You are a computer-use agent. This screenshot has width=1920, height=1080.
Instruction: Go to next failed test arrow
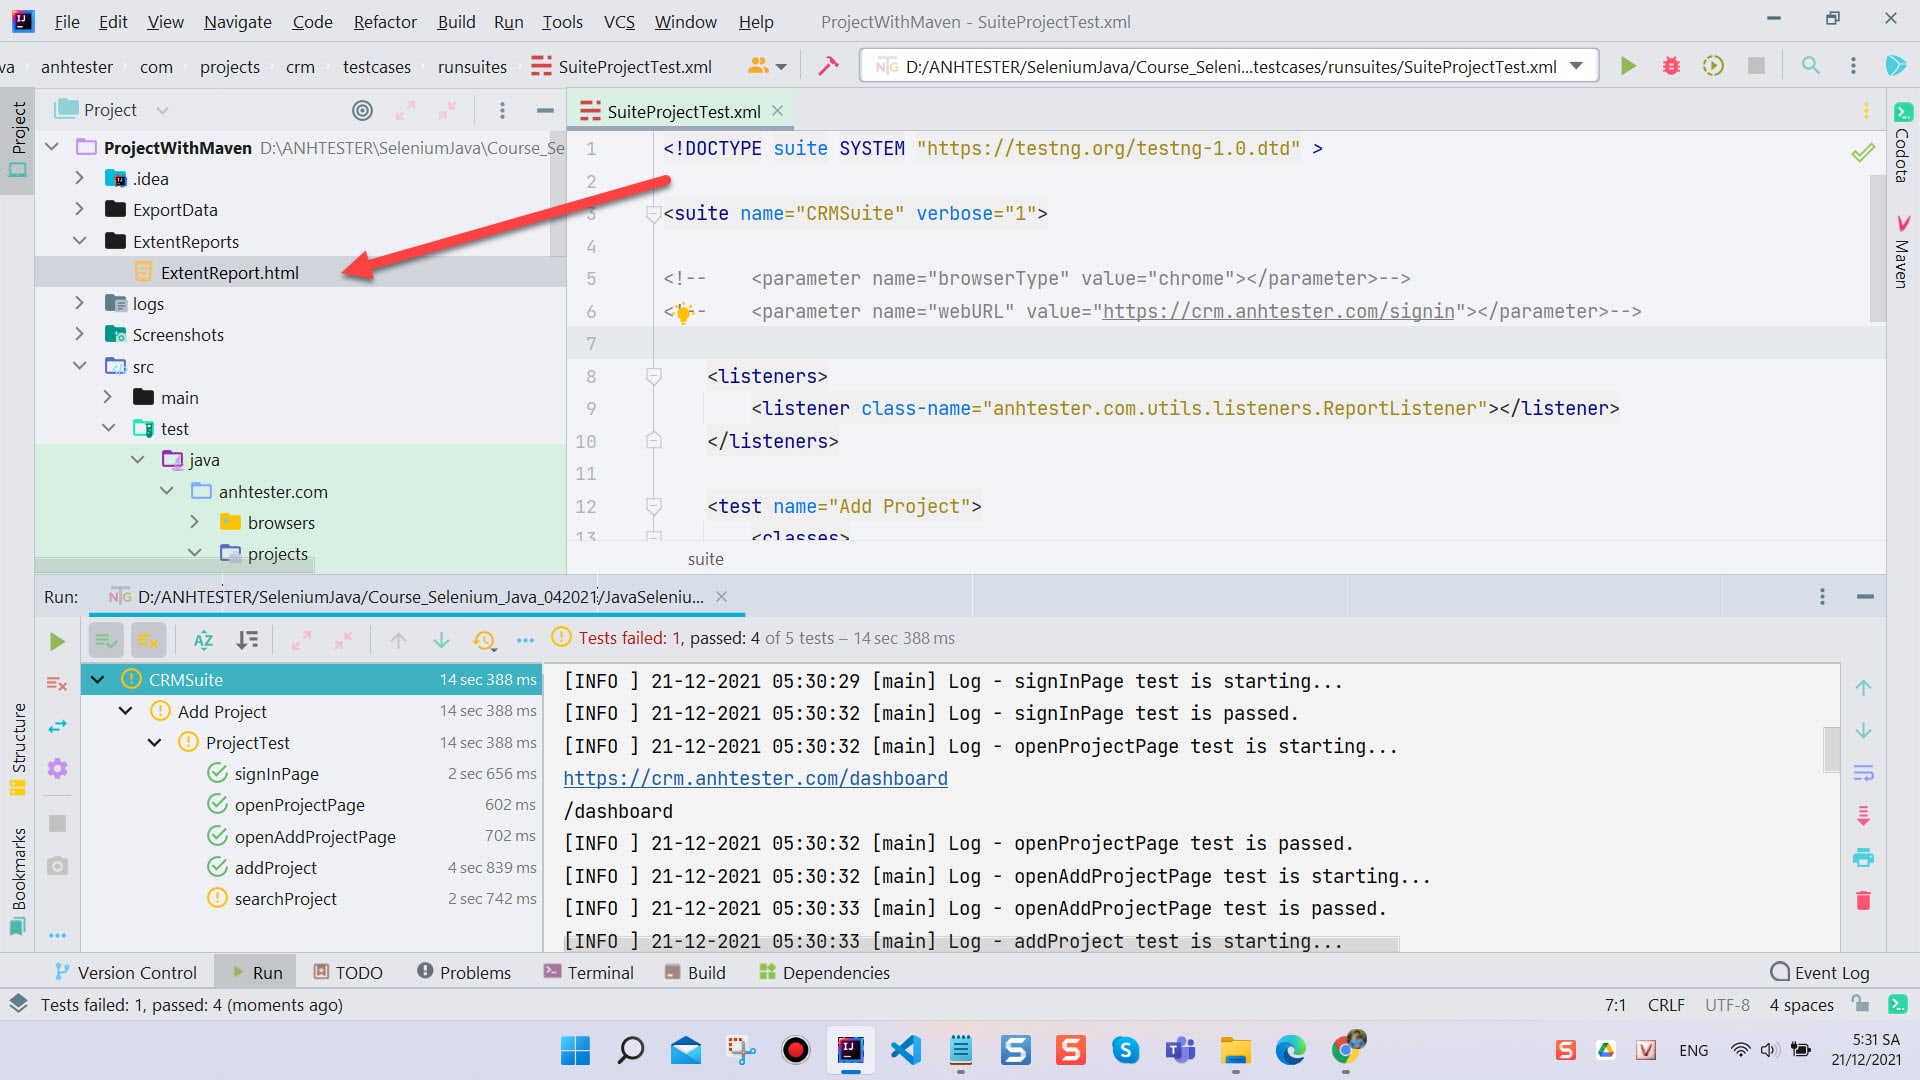(x=441, y=640)
